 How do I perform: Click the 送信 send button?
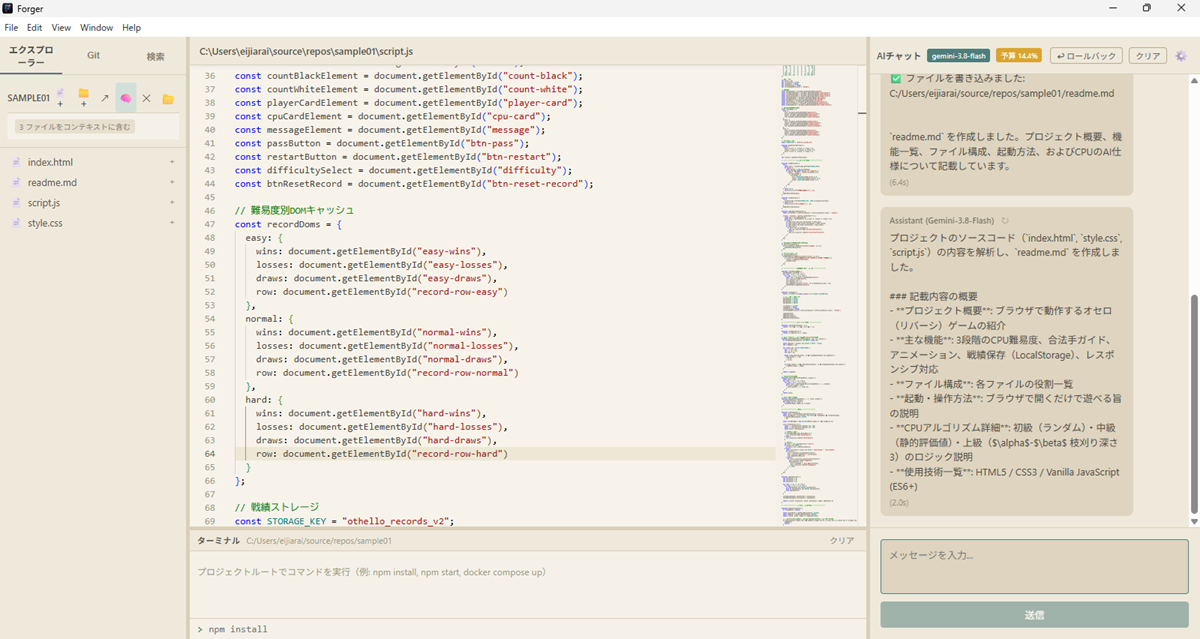tap(1034, 615)
